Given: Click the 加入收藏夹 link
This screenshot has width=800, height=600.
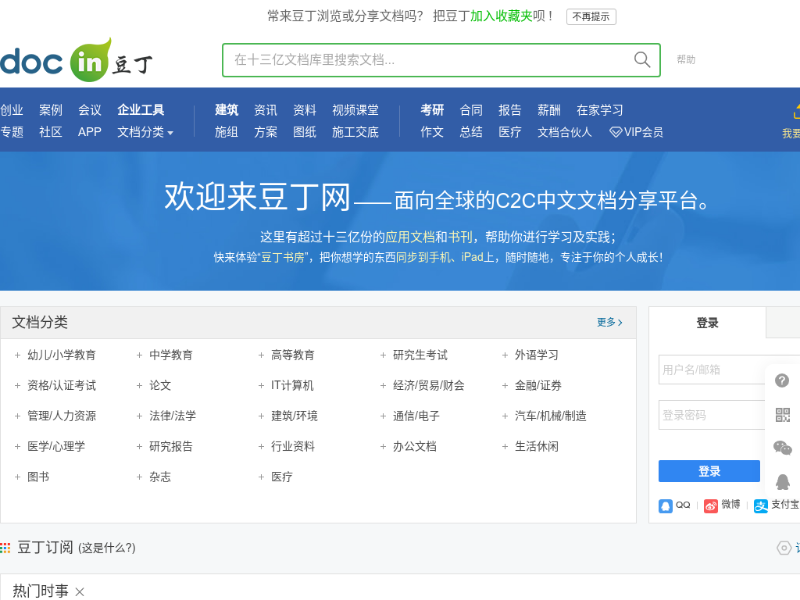Looking at the screenshot, I should pos(501,16).
